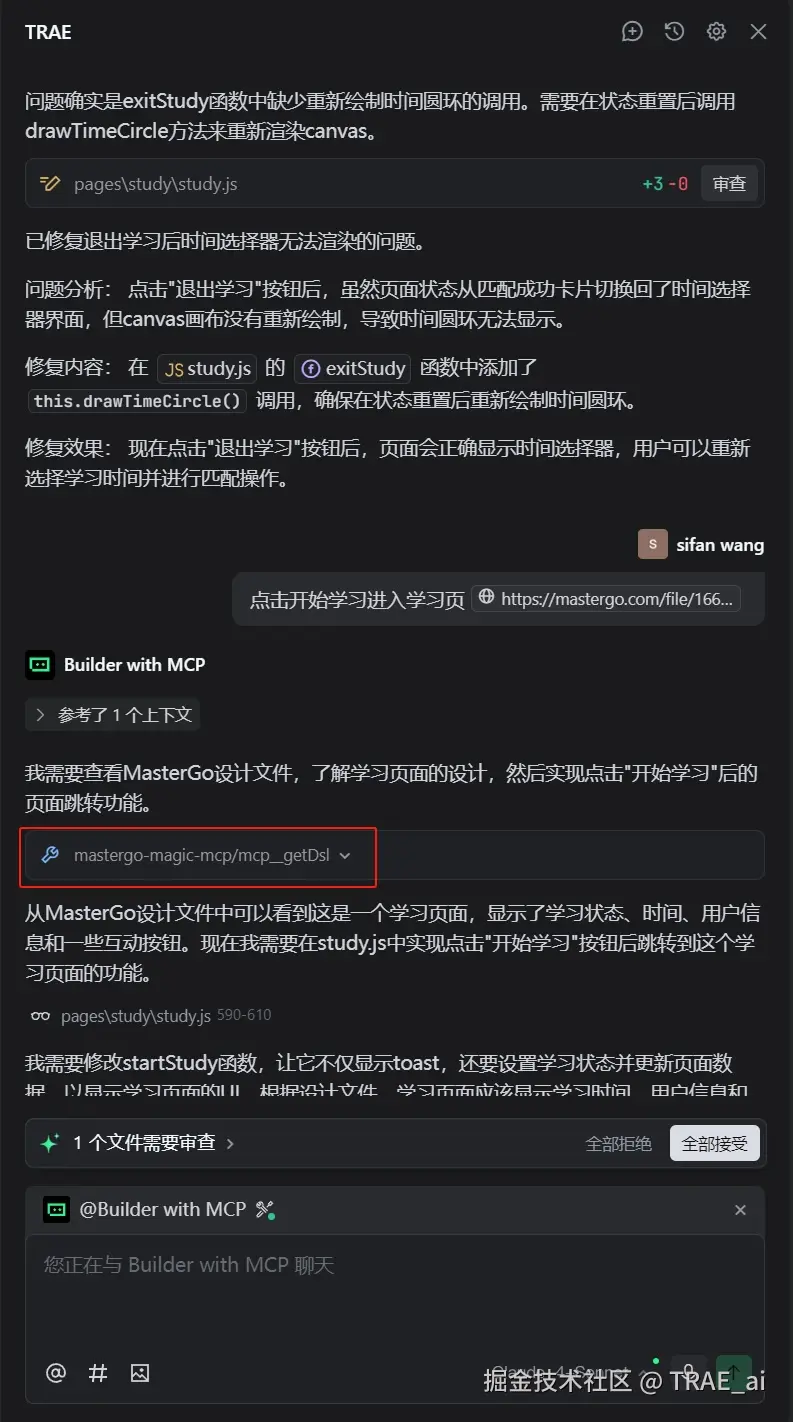The height and width of the screenshot is (1422, 793).
Task: Start a new chat with the plus-bubble icon
Action: point(632,32)
